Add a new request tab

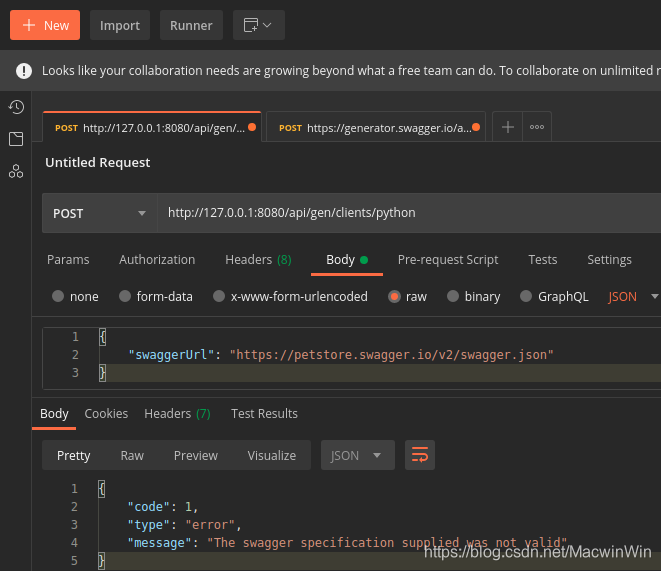click(508, 127)
